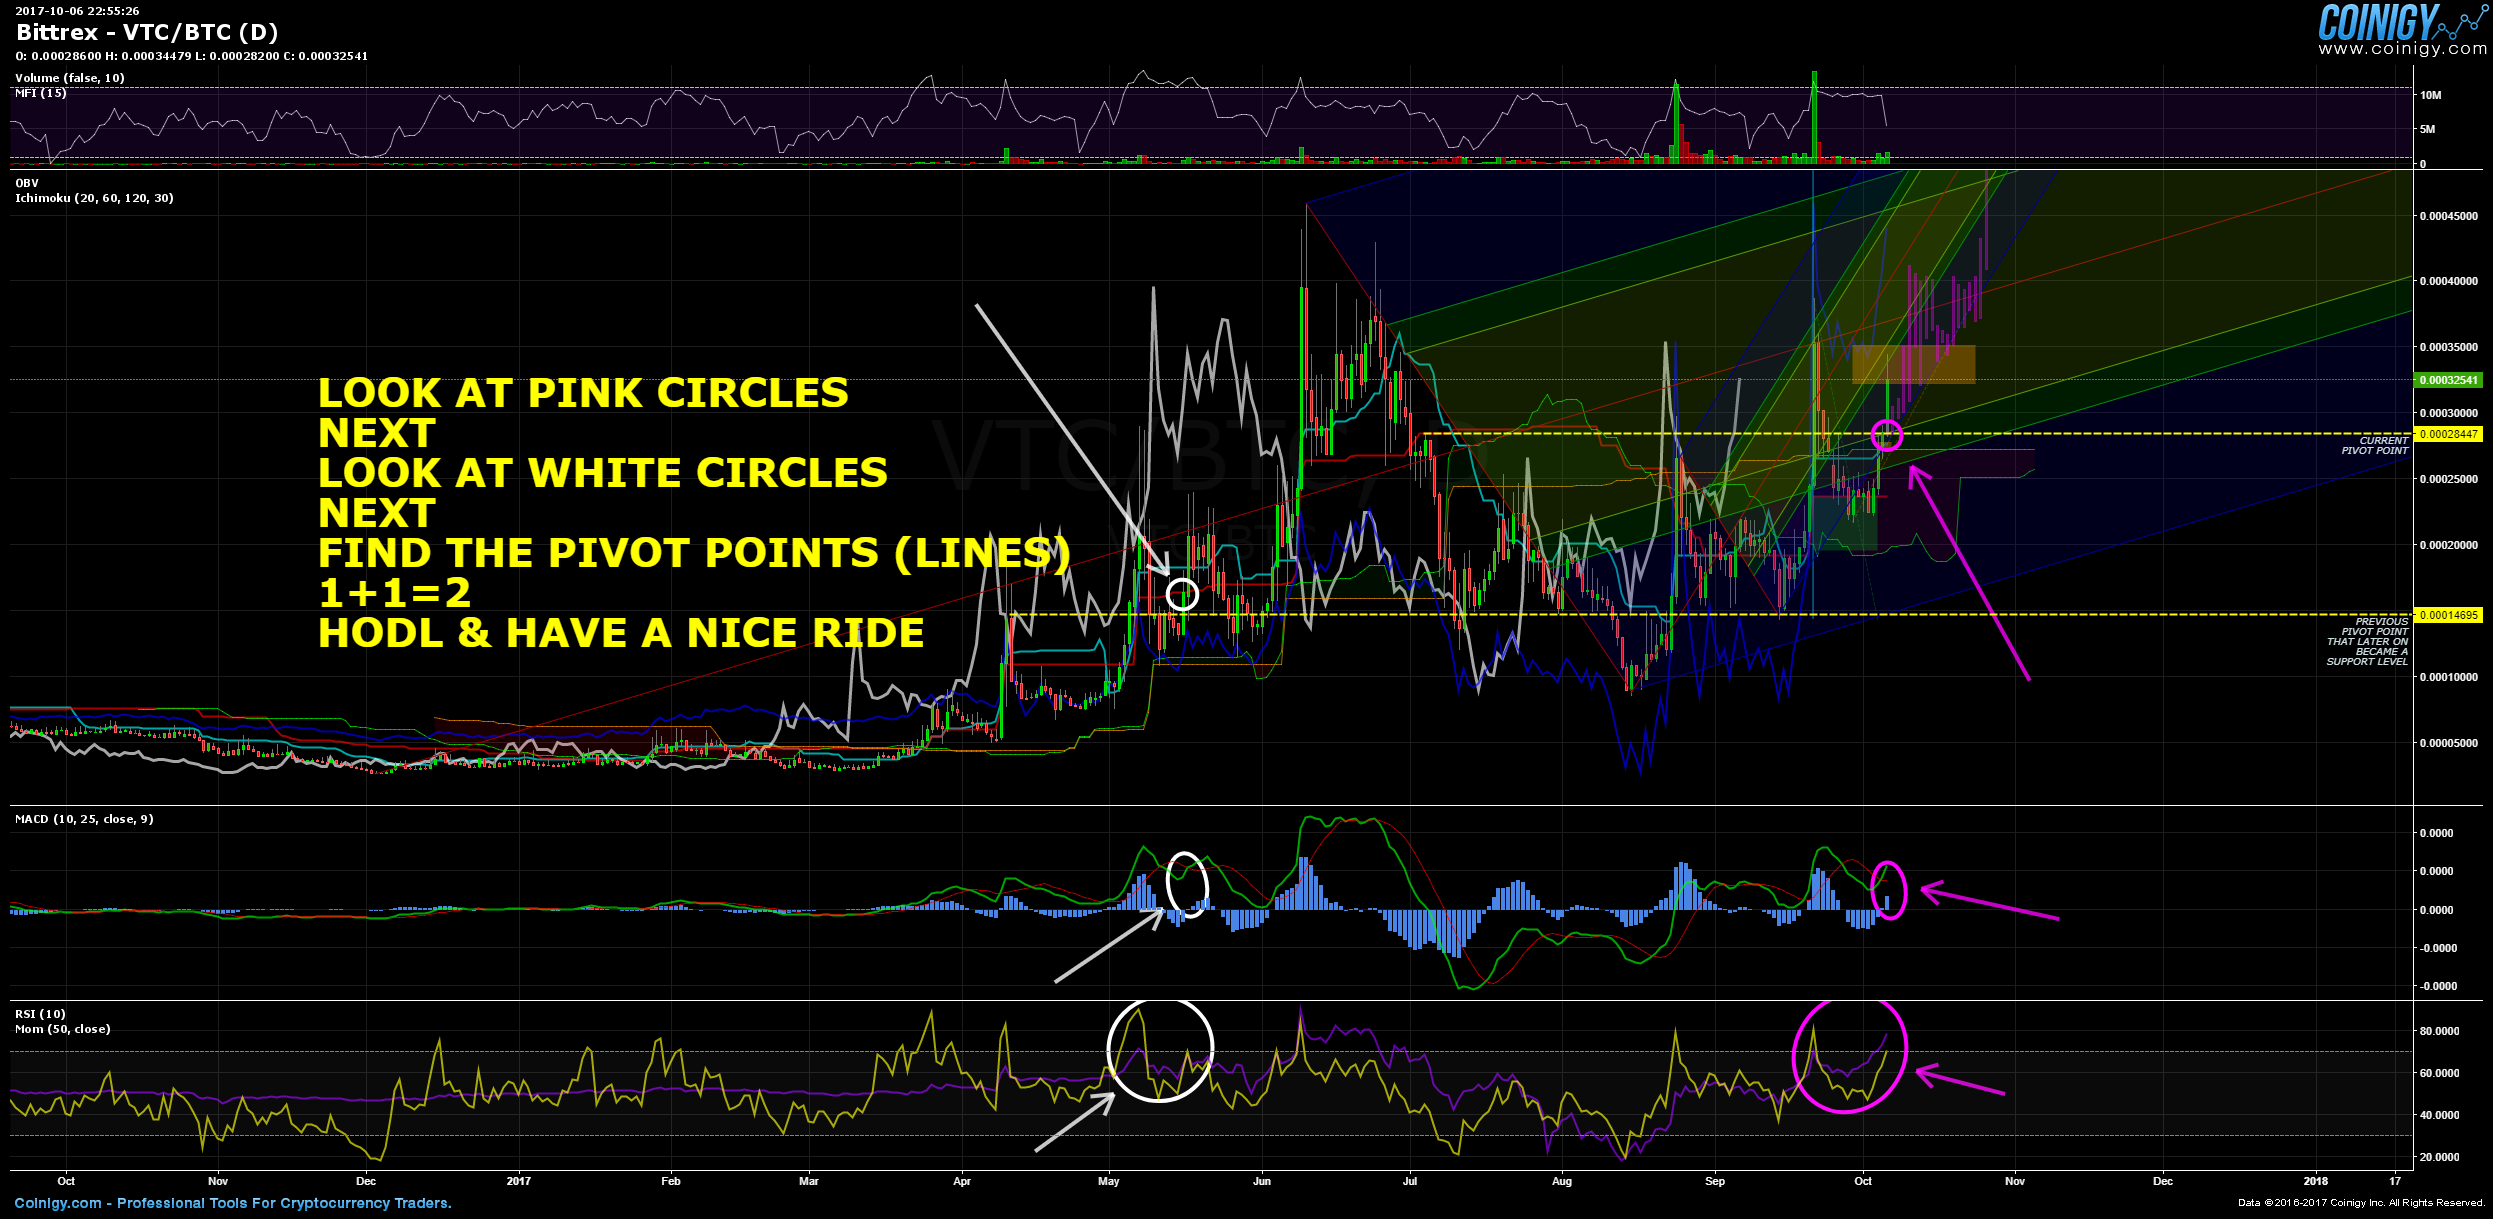Select the Volume (false, 10) indicator label
Image resolution: width=2493 pixels, height=1219 pixels.
pyautogui.click(x=70, y=78)
